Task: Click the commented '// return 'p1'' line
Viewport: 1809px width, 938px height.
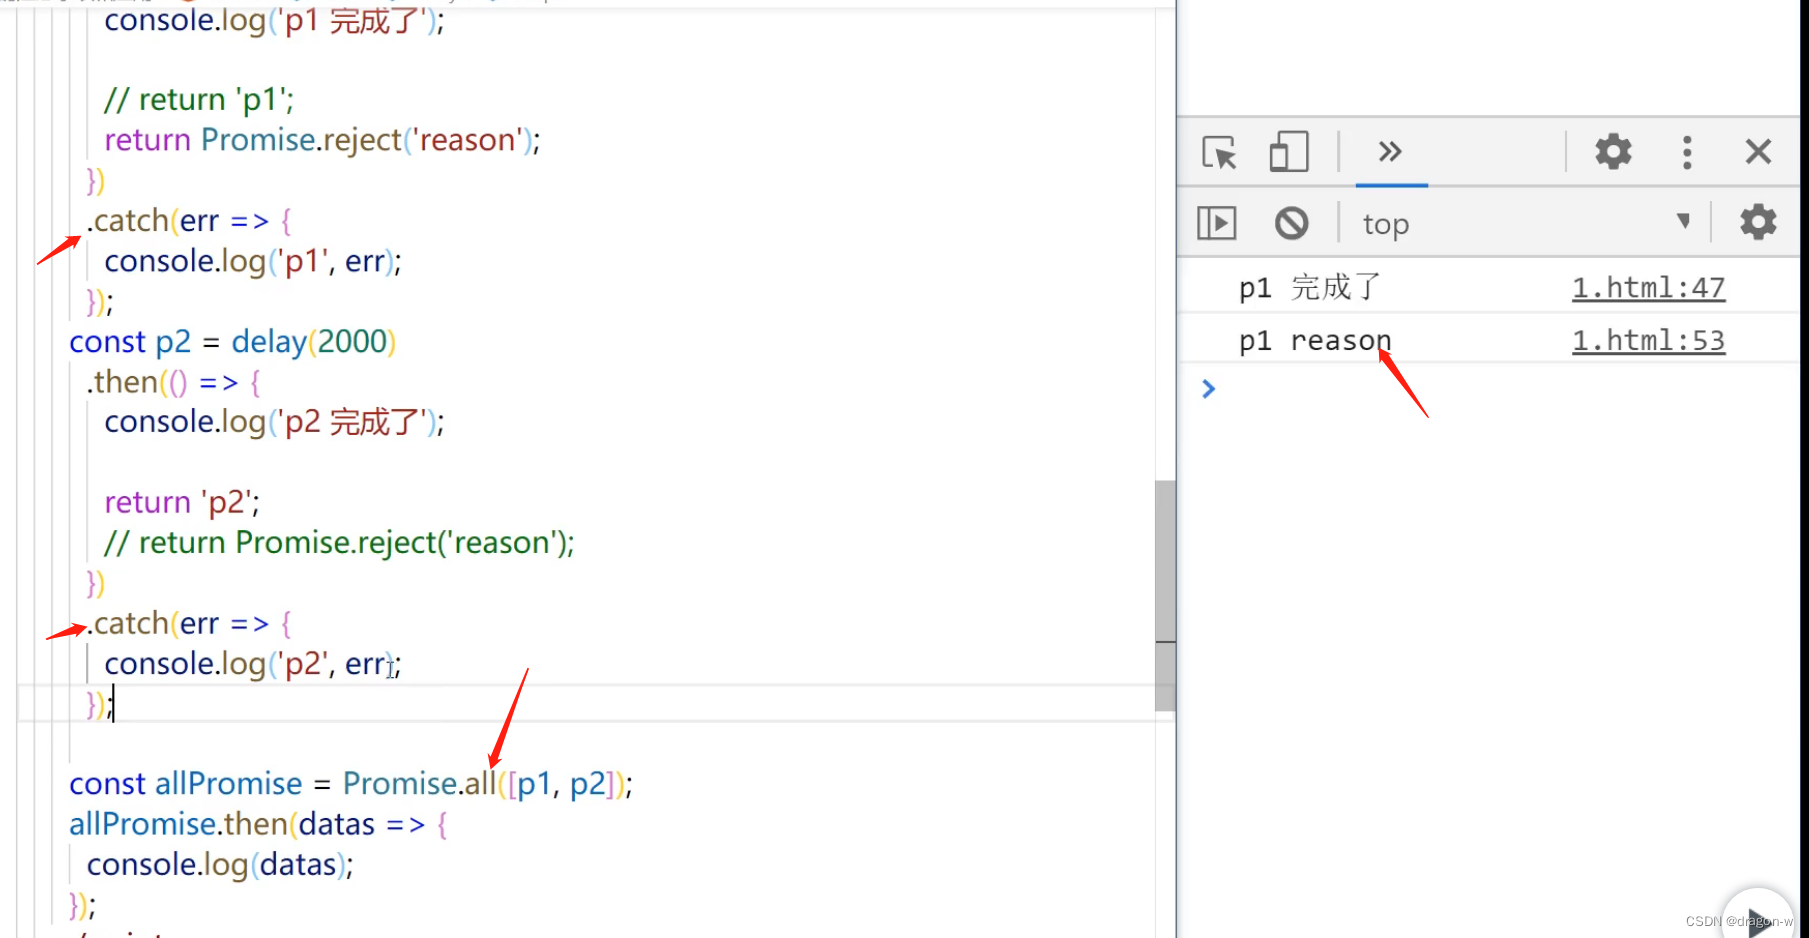Action: [x=199, y=100]
